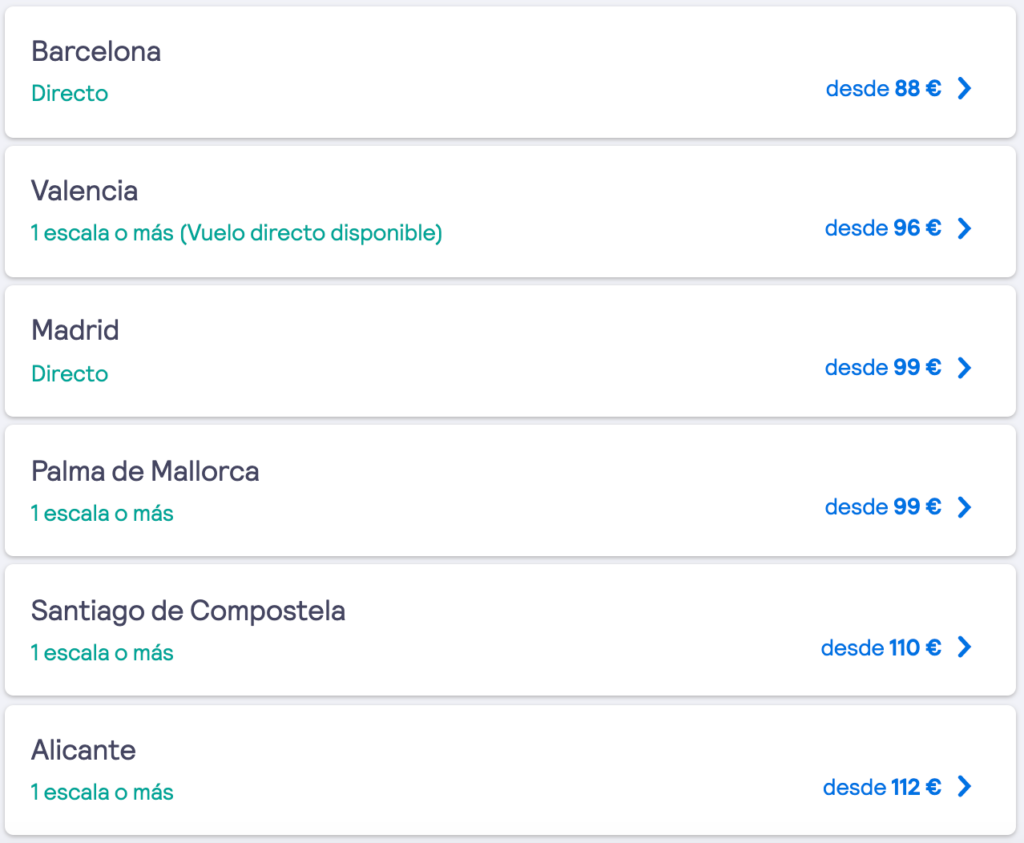The height and width of the screenshot is (843, 1024).
Task: Open the 'desde 112 €' Alicante price
Action: 882,787
